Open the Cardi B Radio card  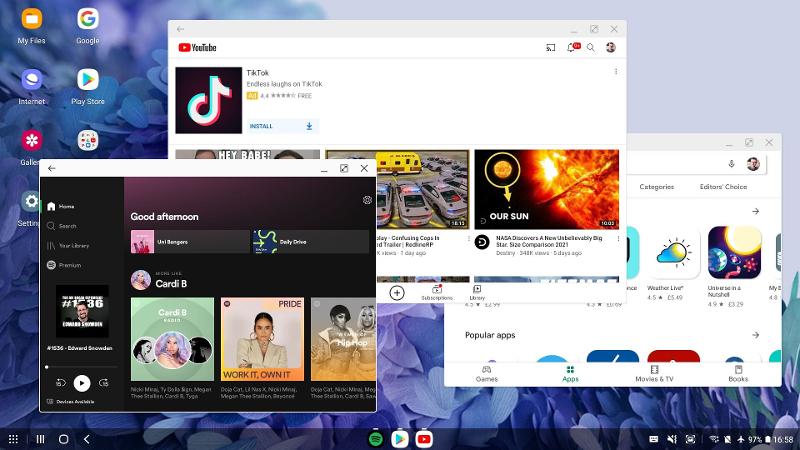click(x=172, y=339)
